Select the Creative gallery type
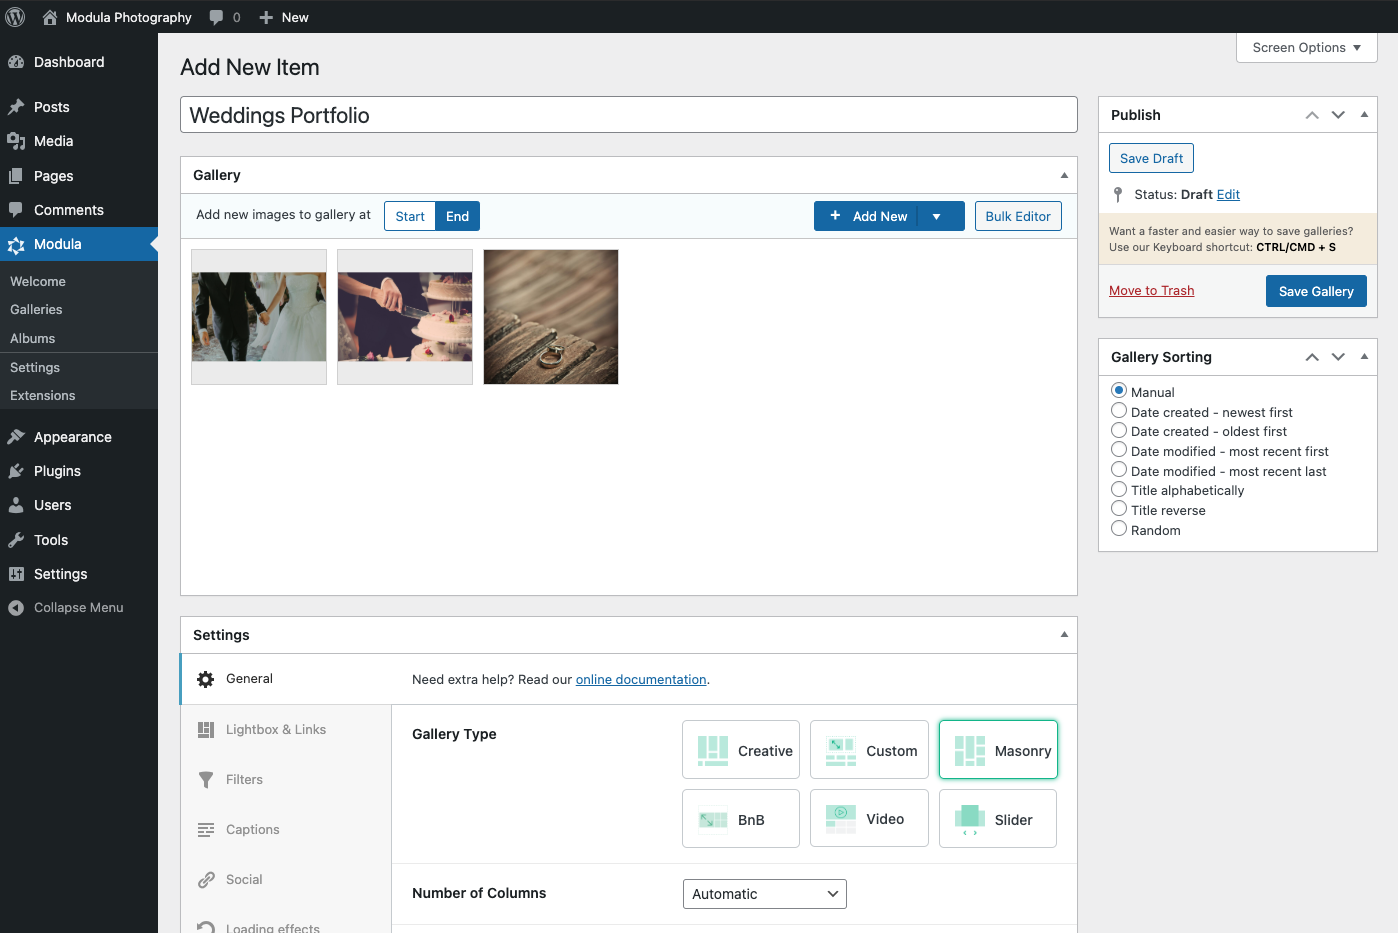 tap(741, 750)
